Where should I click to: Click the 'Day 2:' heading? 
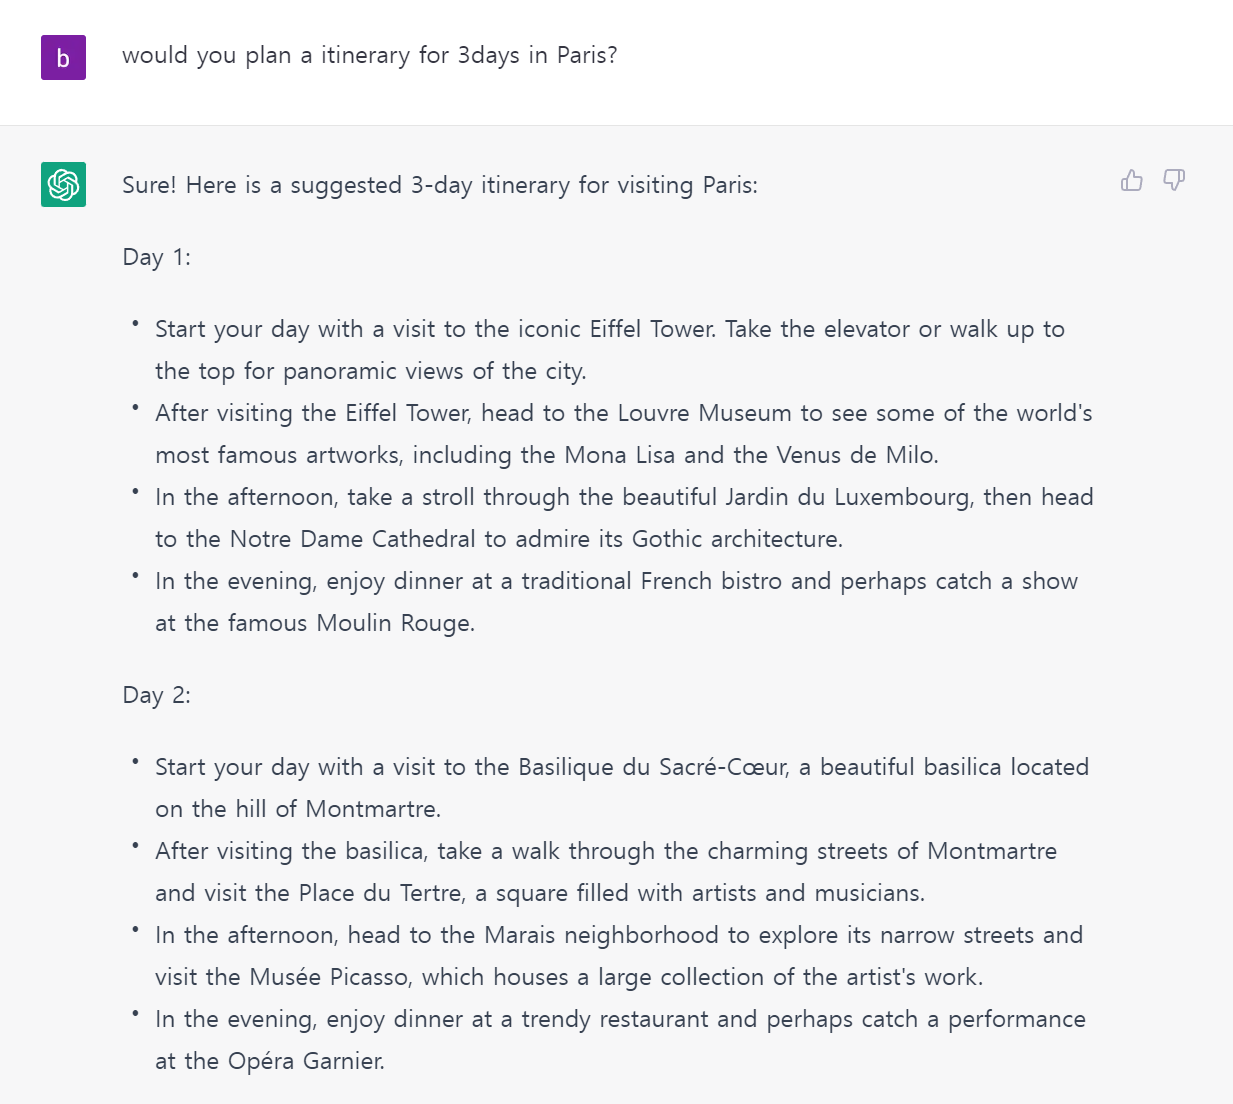[157, 695]
